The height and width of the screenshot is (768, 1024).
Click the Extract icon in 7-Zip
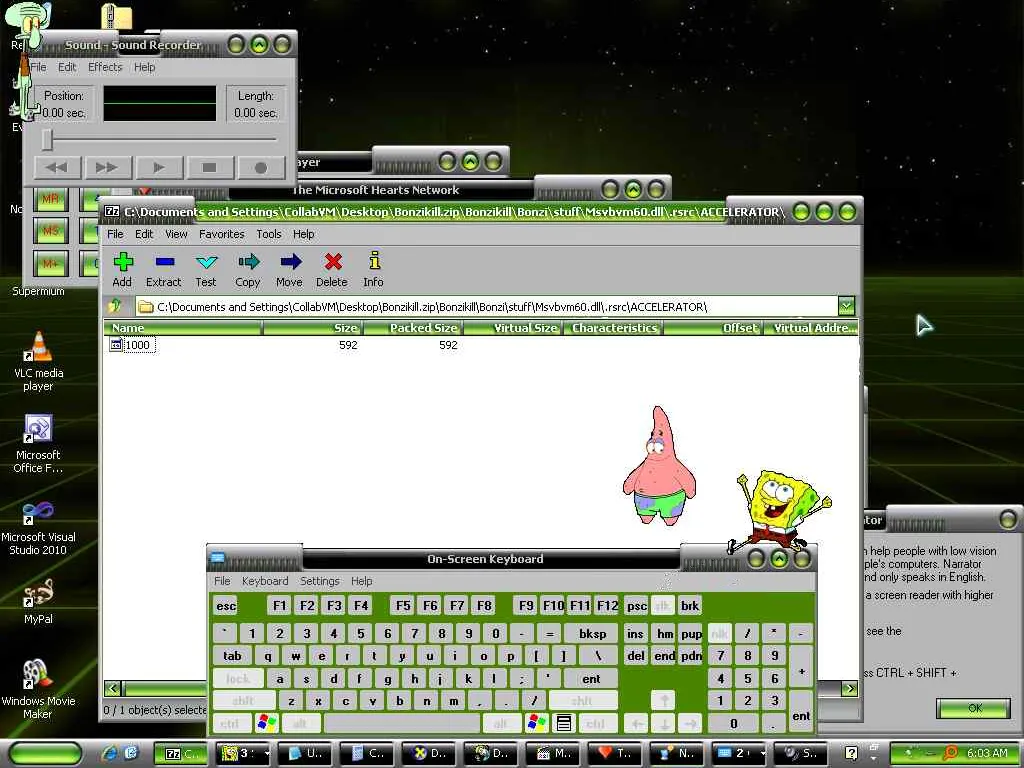(163, 269)
